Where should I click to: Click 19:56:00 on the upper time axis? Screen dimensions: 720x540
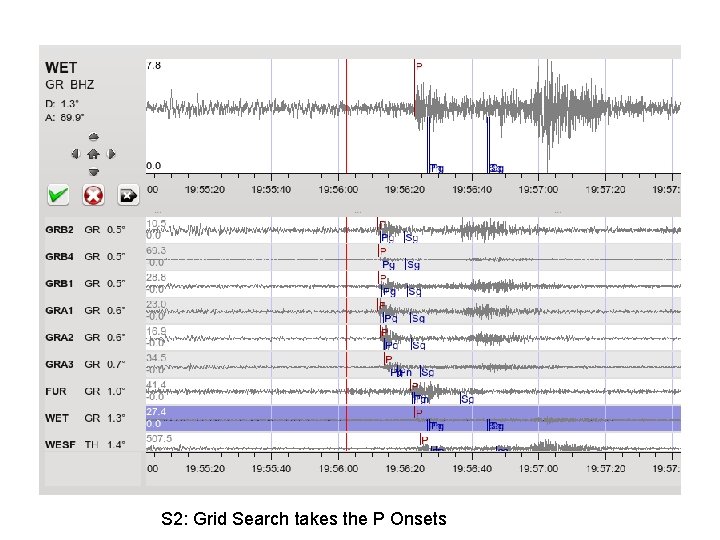pyautogui.click(x=338, y=189)
